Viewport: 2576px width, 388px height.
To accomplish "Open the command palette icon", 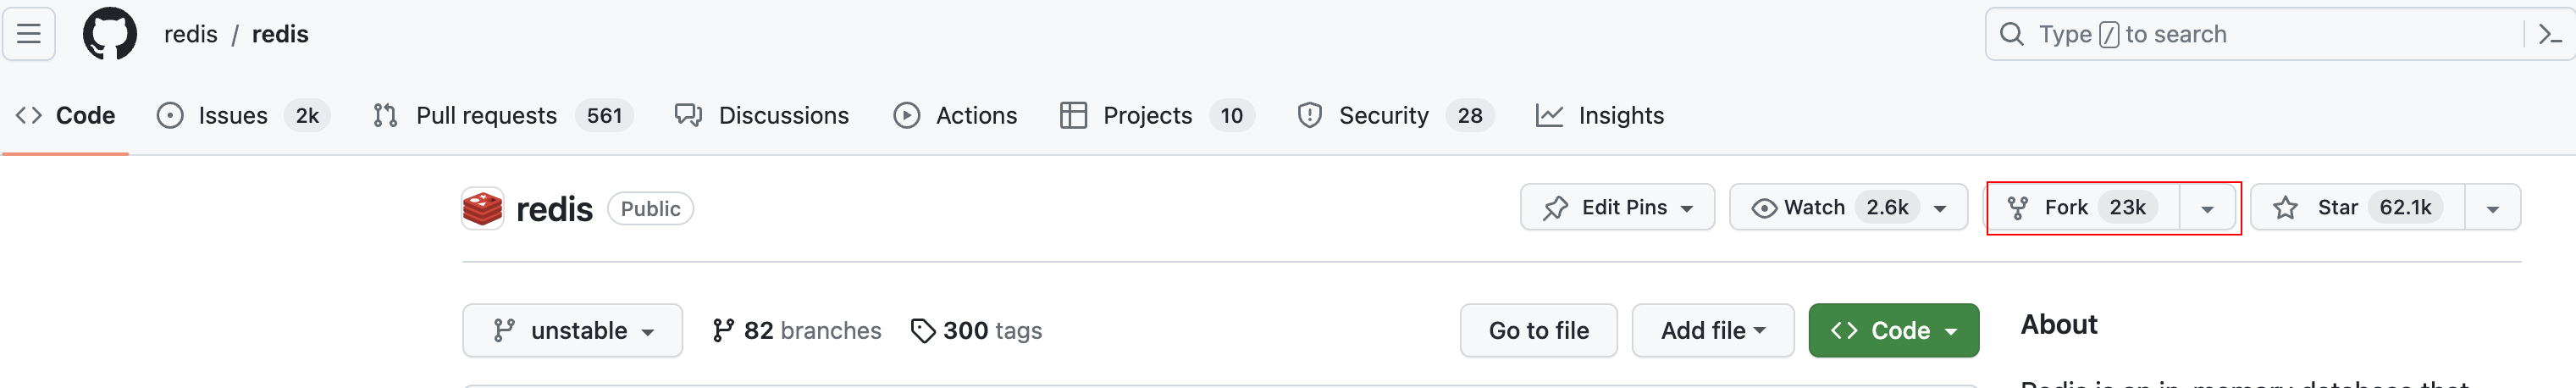I will click(x=2549, y=34).
